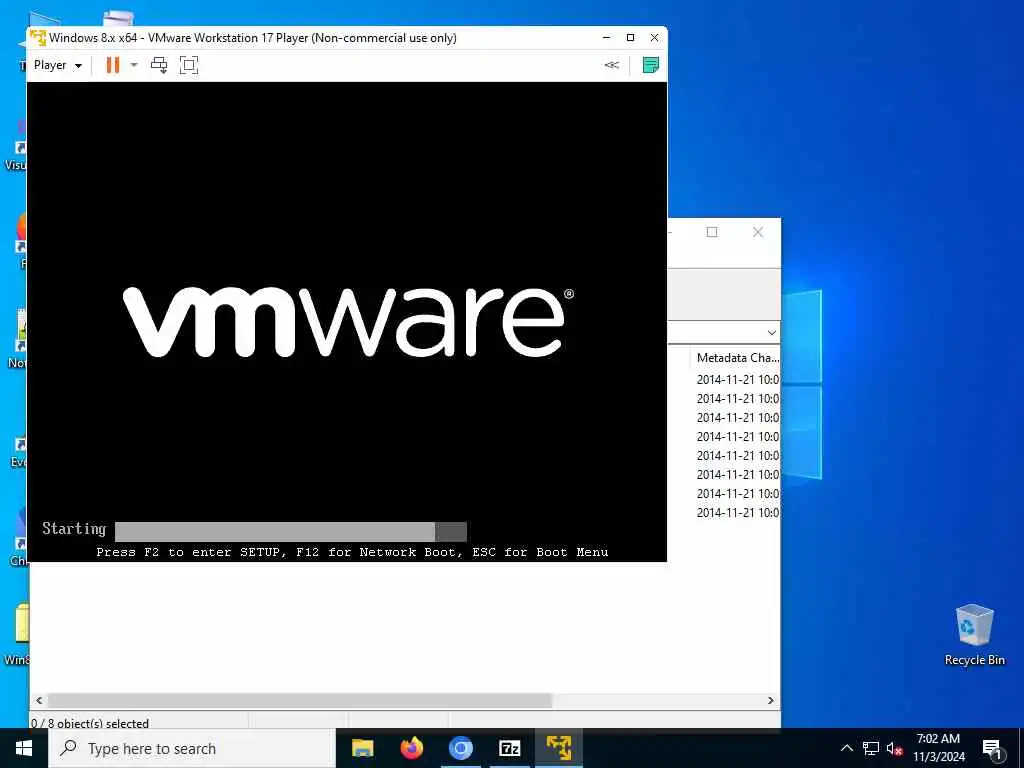
Task: Open the notification center icon
Action: 992,749
